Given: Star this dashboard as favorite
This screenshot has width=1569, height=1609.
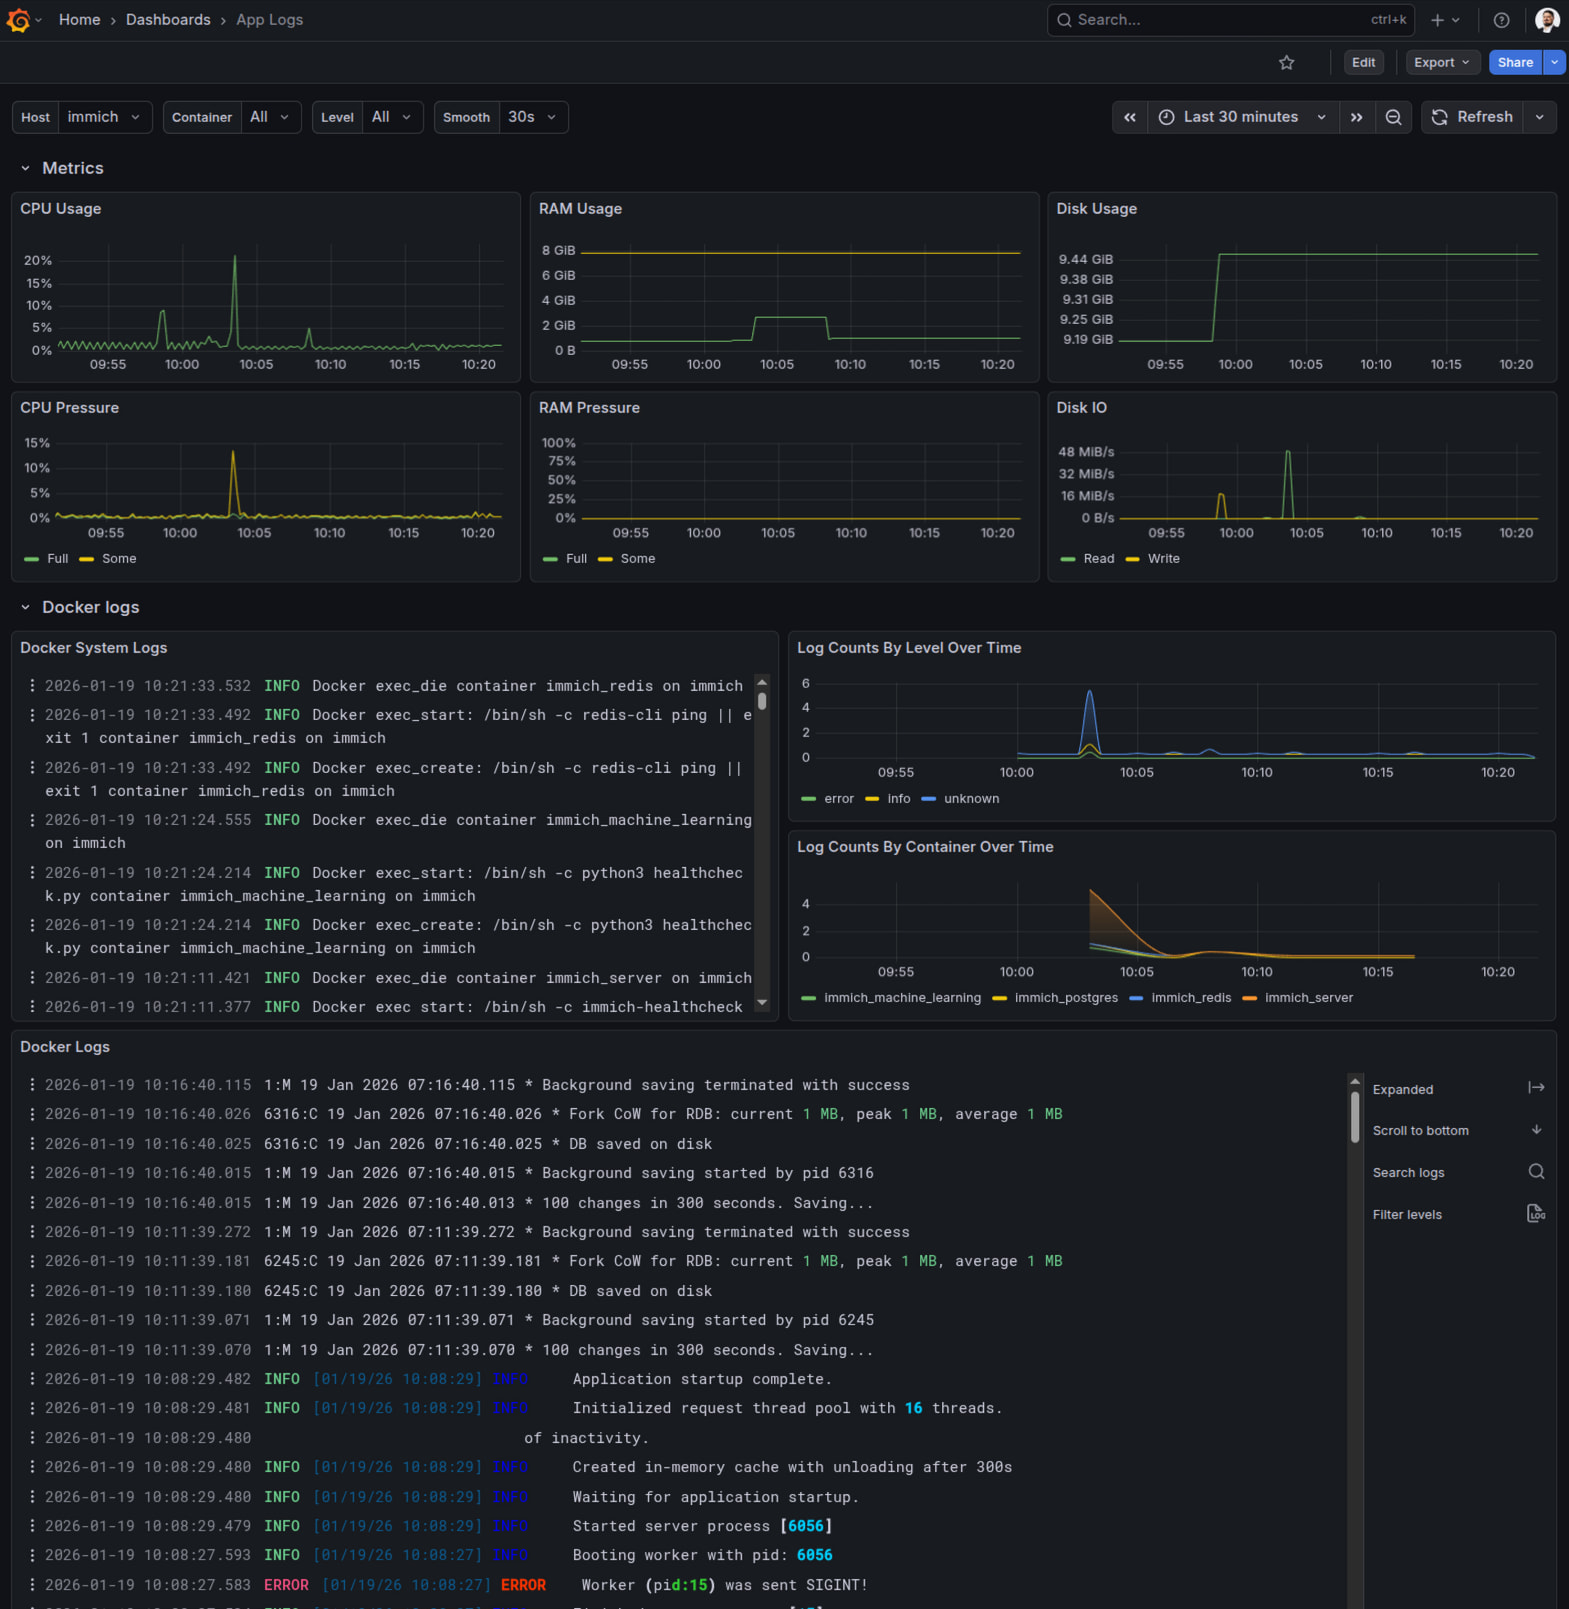Looking at the screenshot, I should [x=1286, y=63].
